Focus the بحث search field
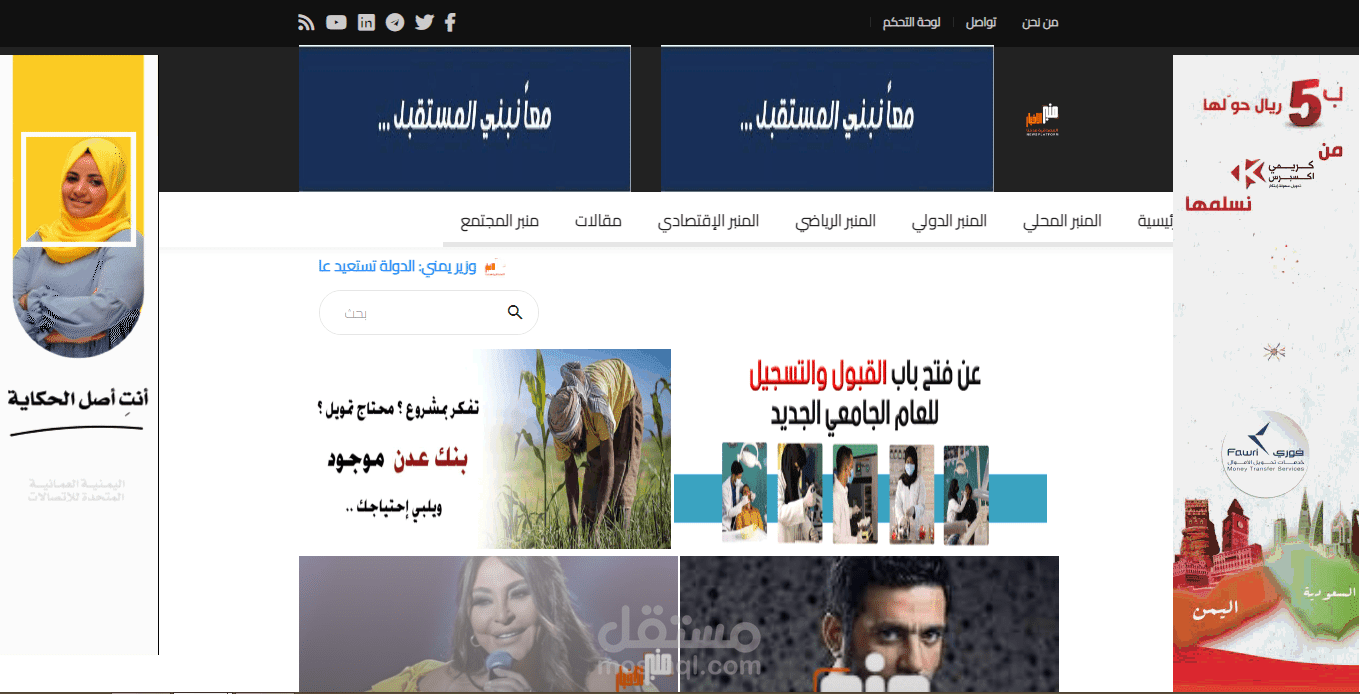This screenshot has width=1360, height=694. 428,313
